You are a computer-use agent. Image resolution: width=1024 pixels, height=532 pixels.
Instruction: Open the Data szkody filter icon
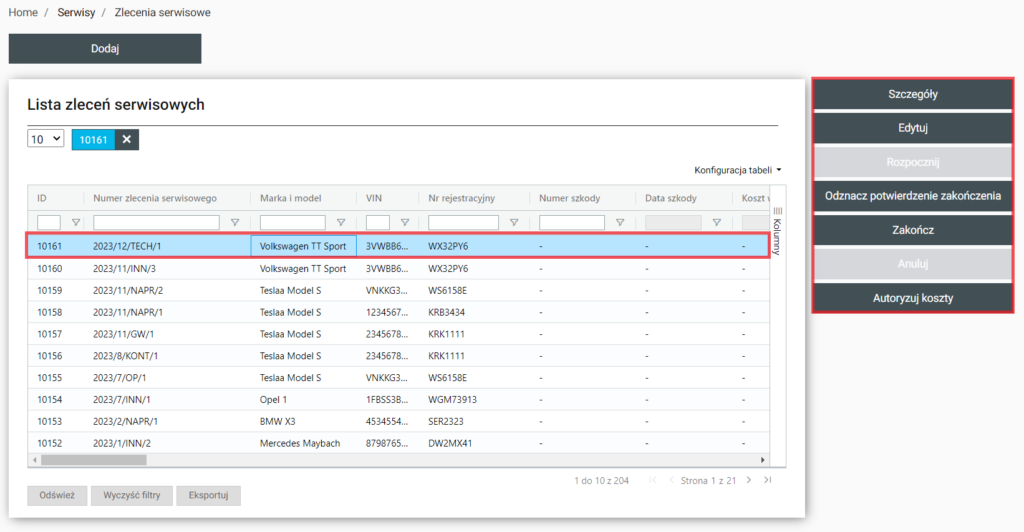(716, 223)
